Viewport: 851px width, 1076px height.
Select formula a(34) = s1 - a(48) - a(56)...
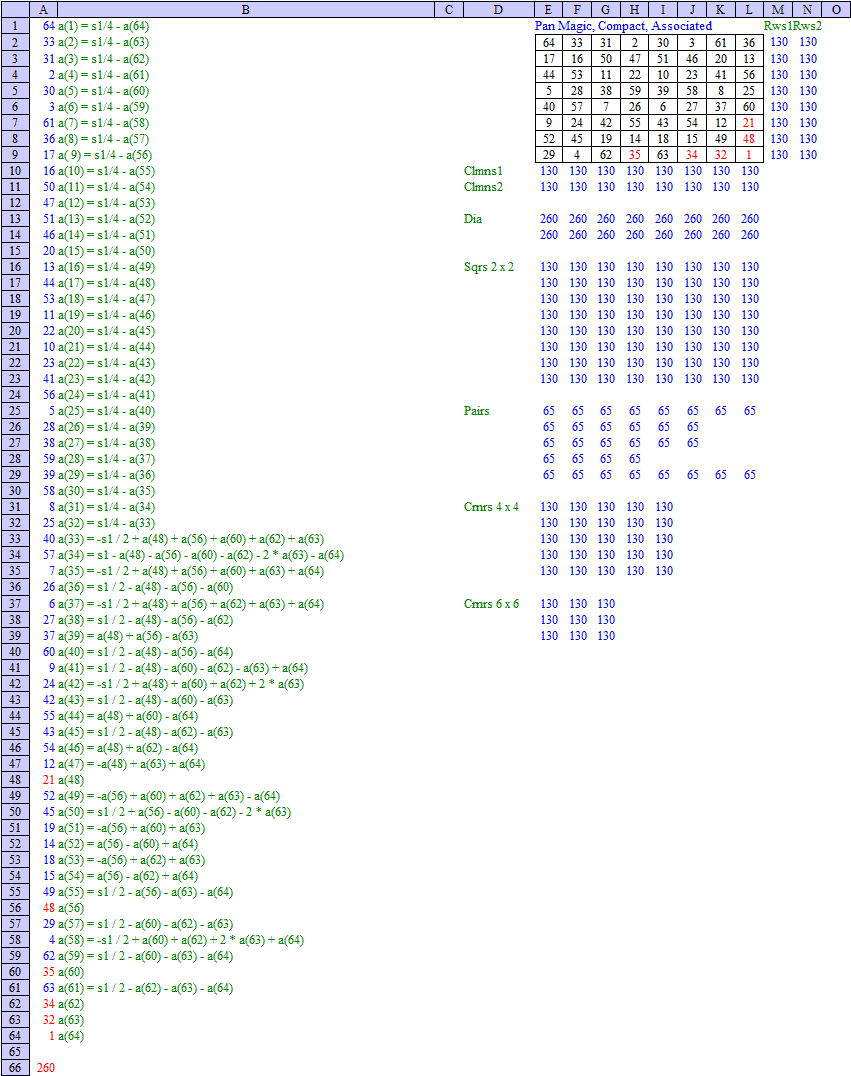(201, 555)
